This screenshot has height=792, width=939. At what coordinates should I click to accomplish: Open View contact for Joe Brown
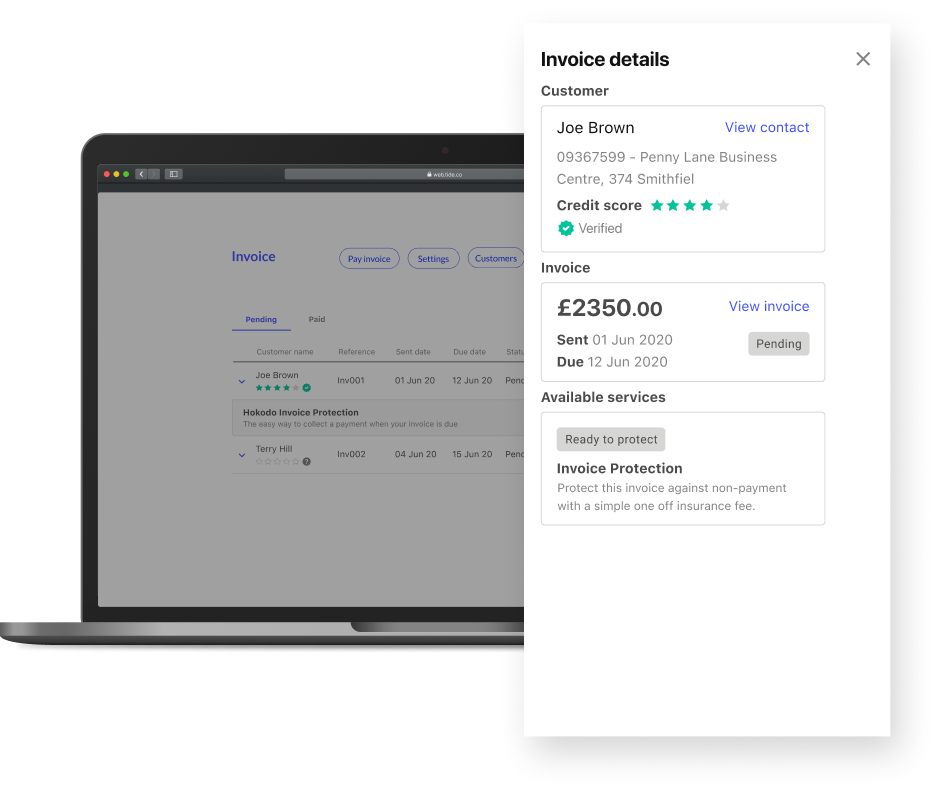tap(767, 127)
